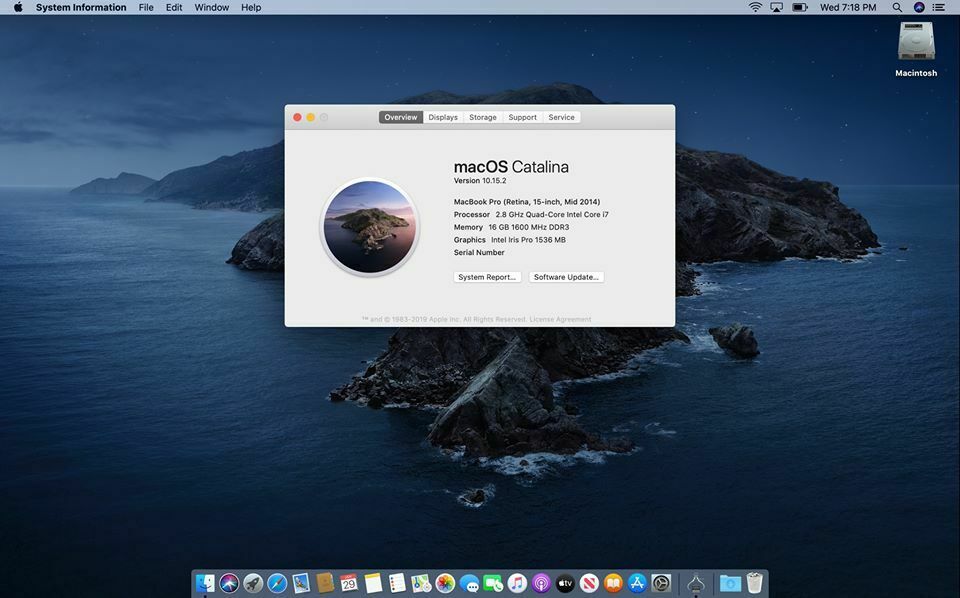960x598 pixels.
Task: Click the Software Update button
Action: (566, 277)
